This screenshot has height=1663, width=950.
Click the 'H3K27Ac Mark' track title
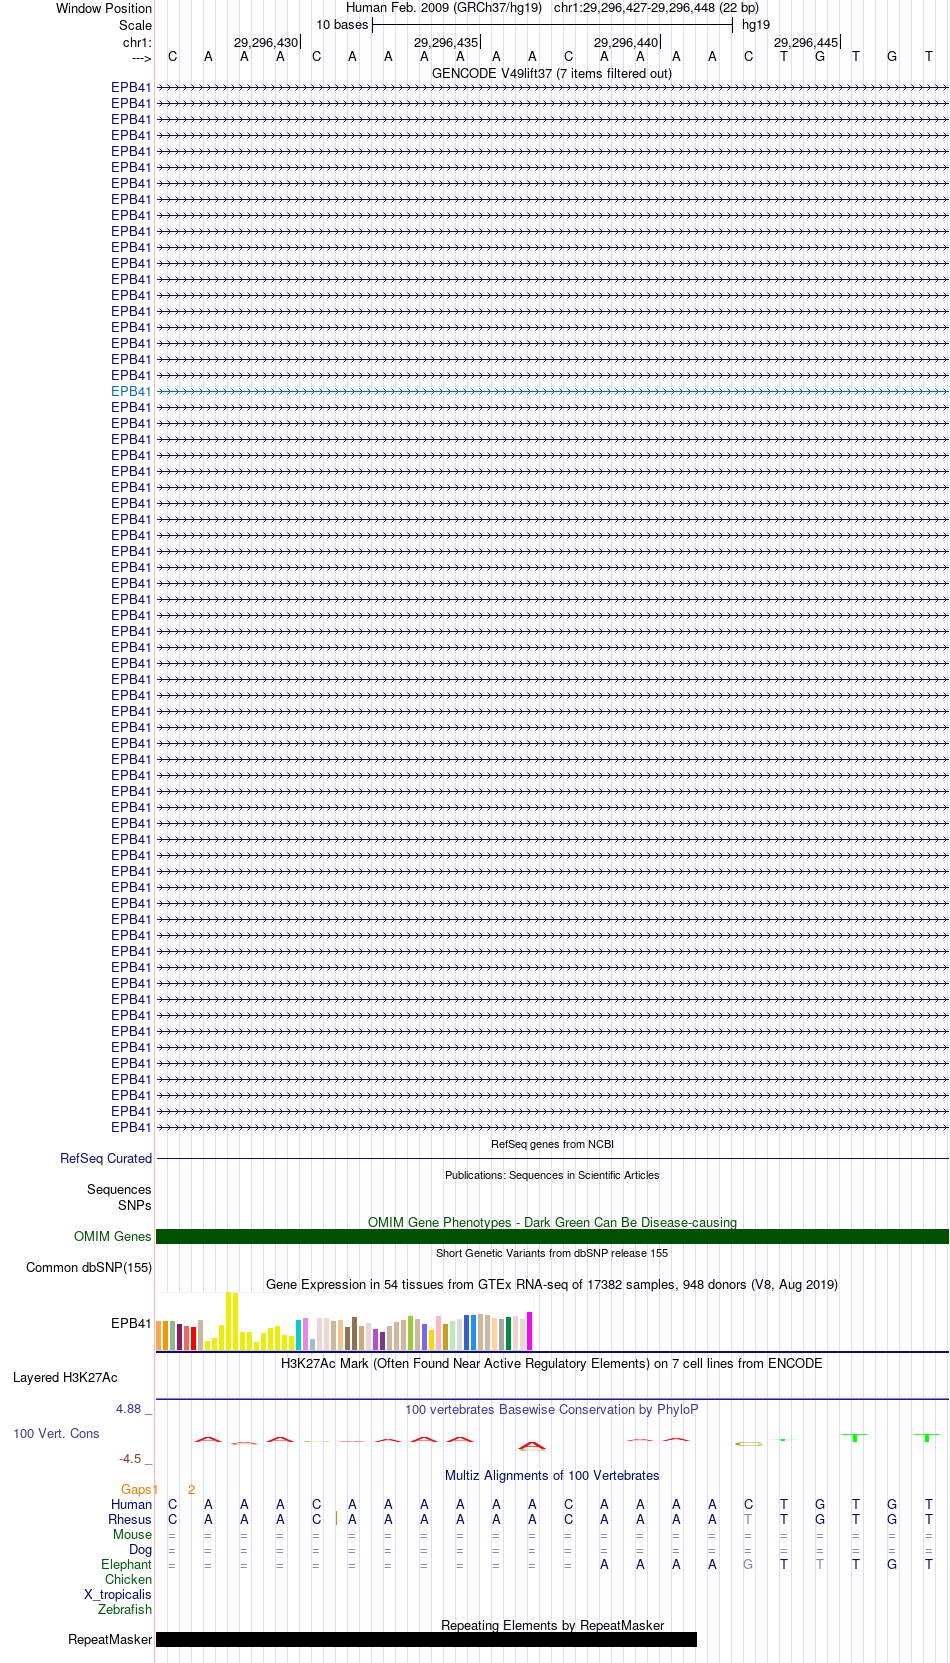[x=552, y=1363]
